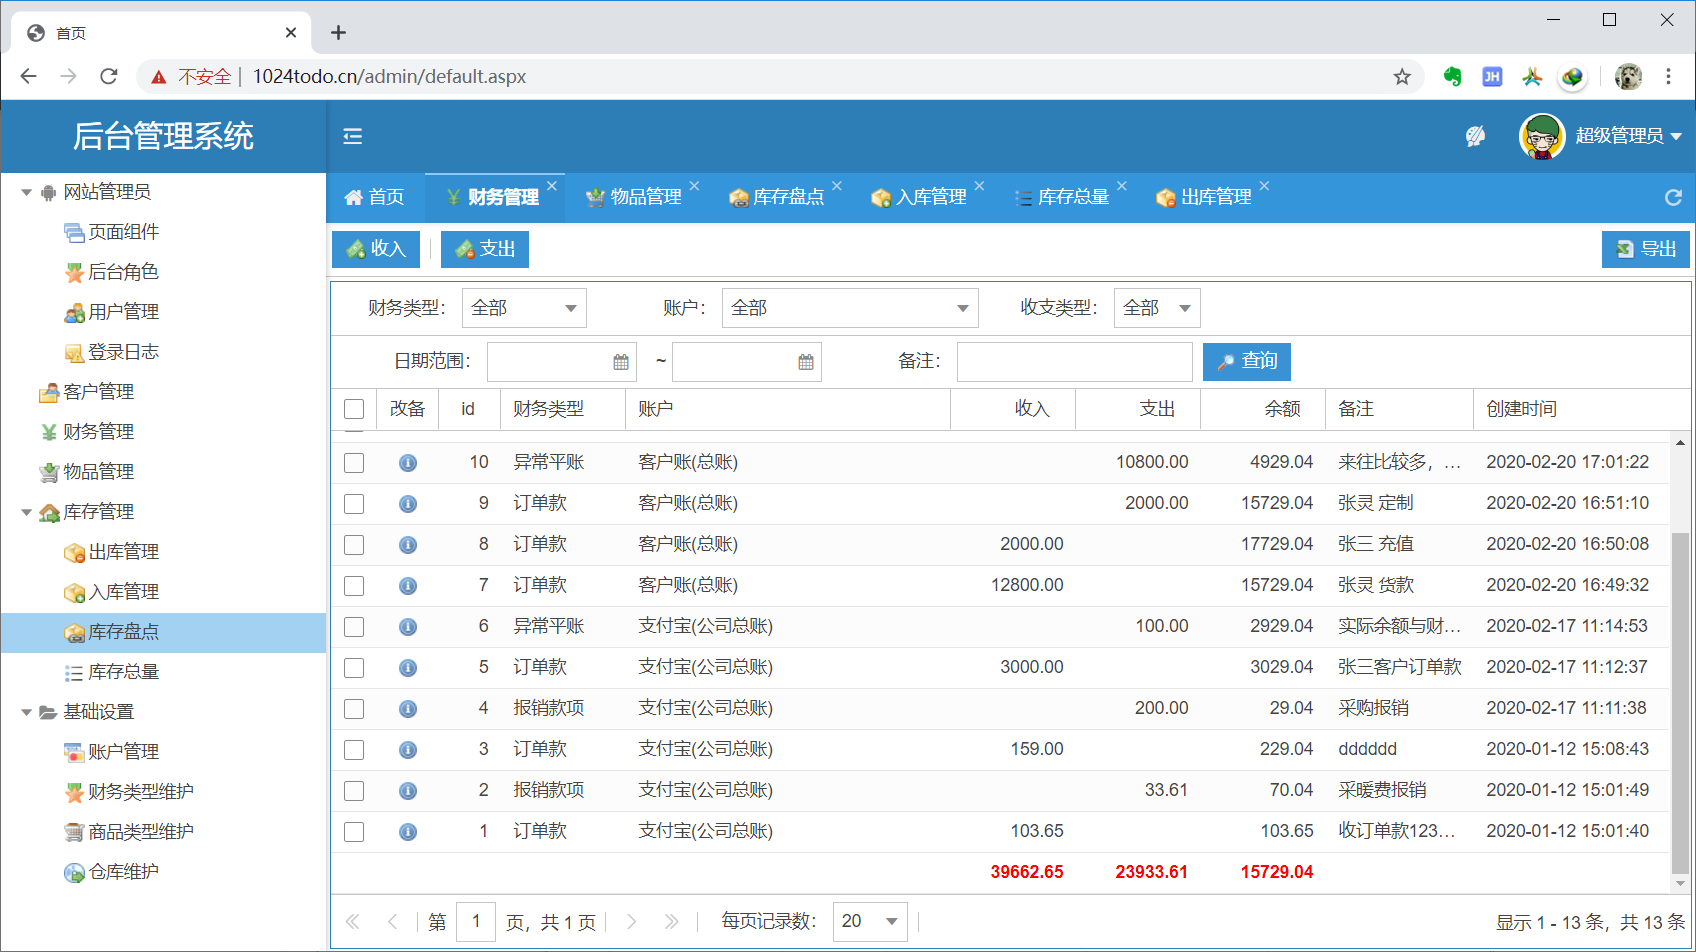1696x952 pixels.
Task: Click the 收入 button
Action: pyautogui.click(x=376, y=249)
